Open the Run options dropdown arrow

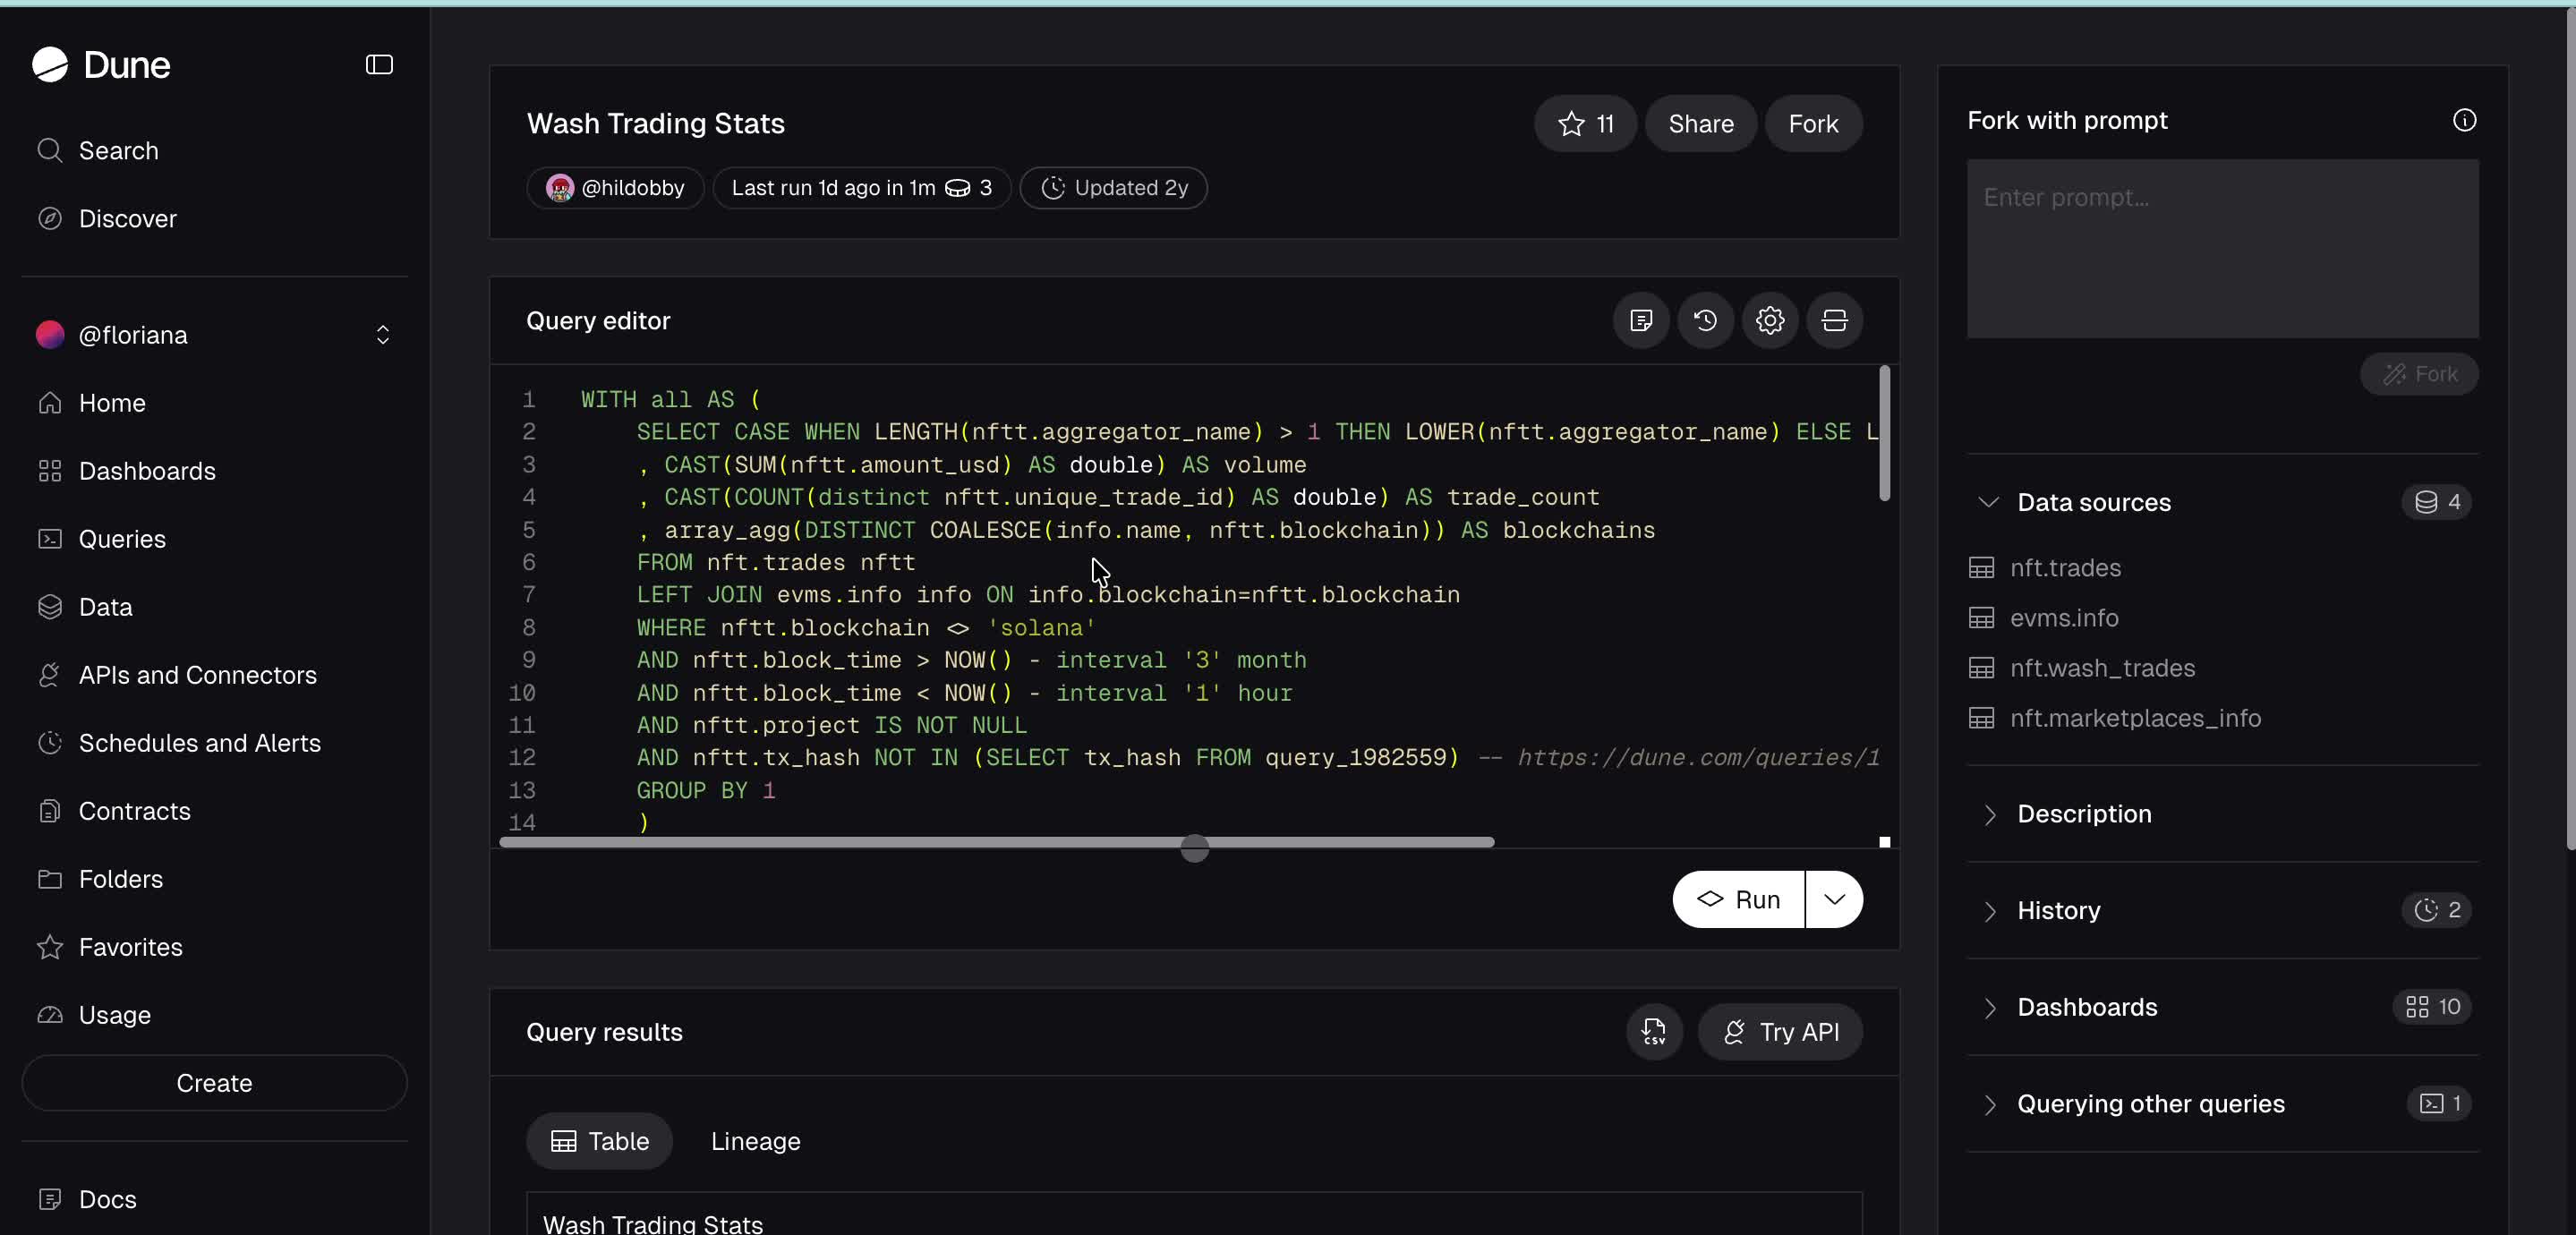(x=1834, y=900)
